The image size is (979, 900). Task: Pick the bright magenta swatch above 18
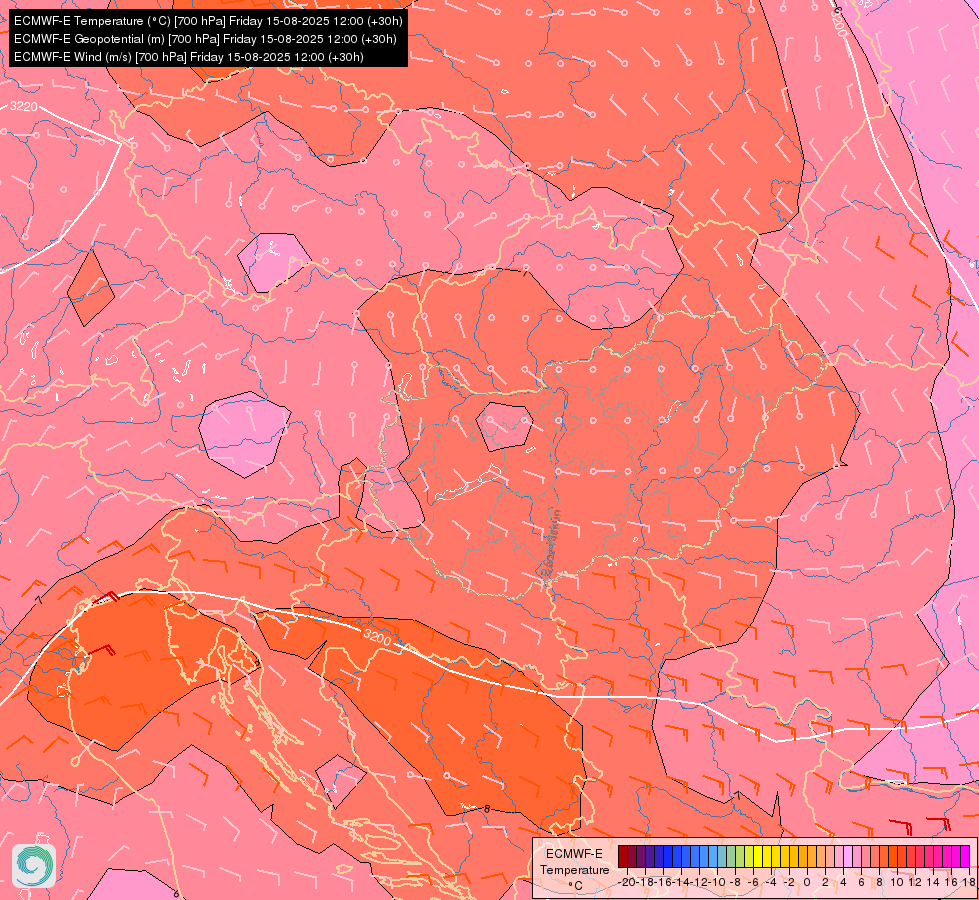965,856
